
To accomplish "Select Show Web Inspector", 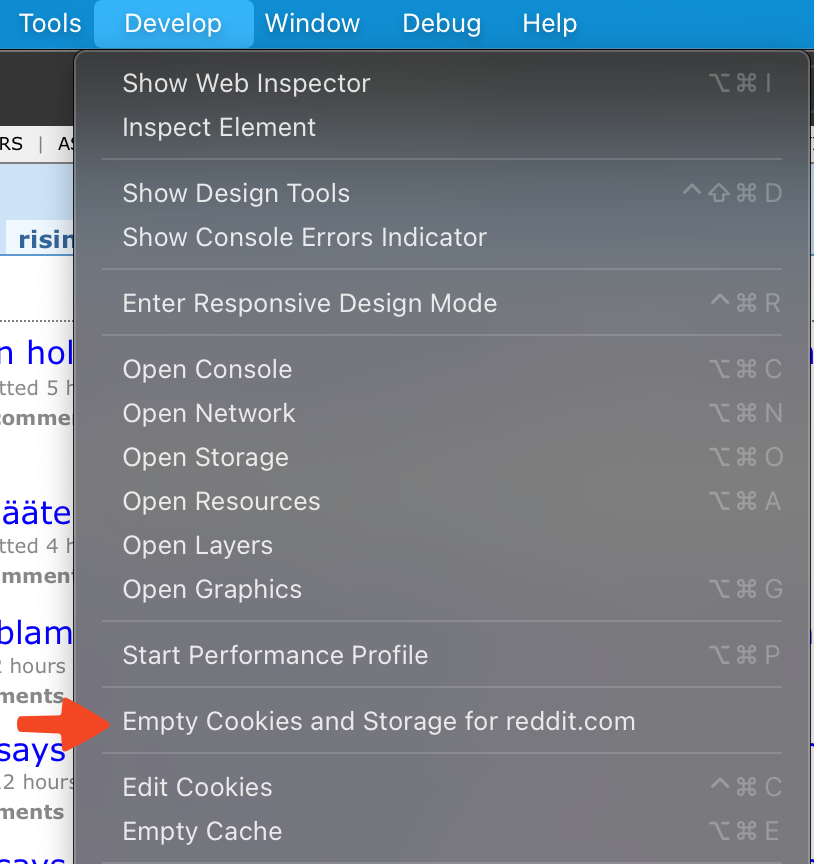I will pyautogui.click(x=246, y=83).
